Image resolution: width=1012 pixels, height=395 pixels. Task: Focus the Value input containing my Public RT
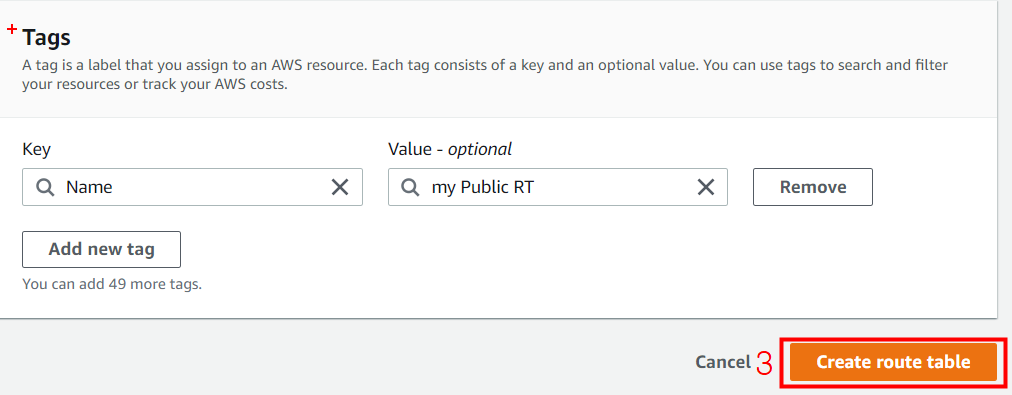tap(558, 187)
